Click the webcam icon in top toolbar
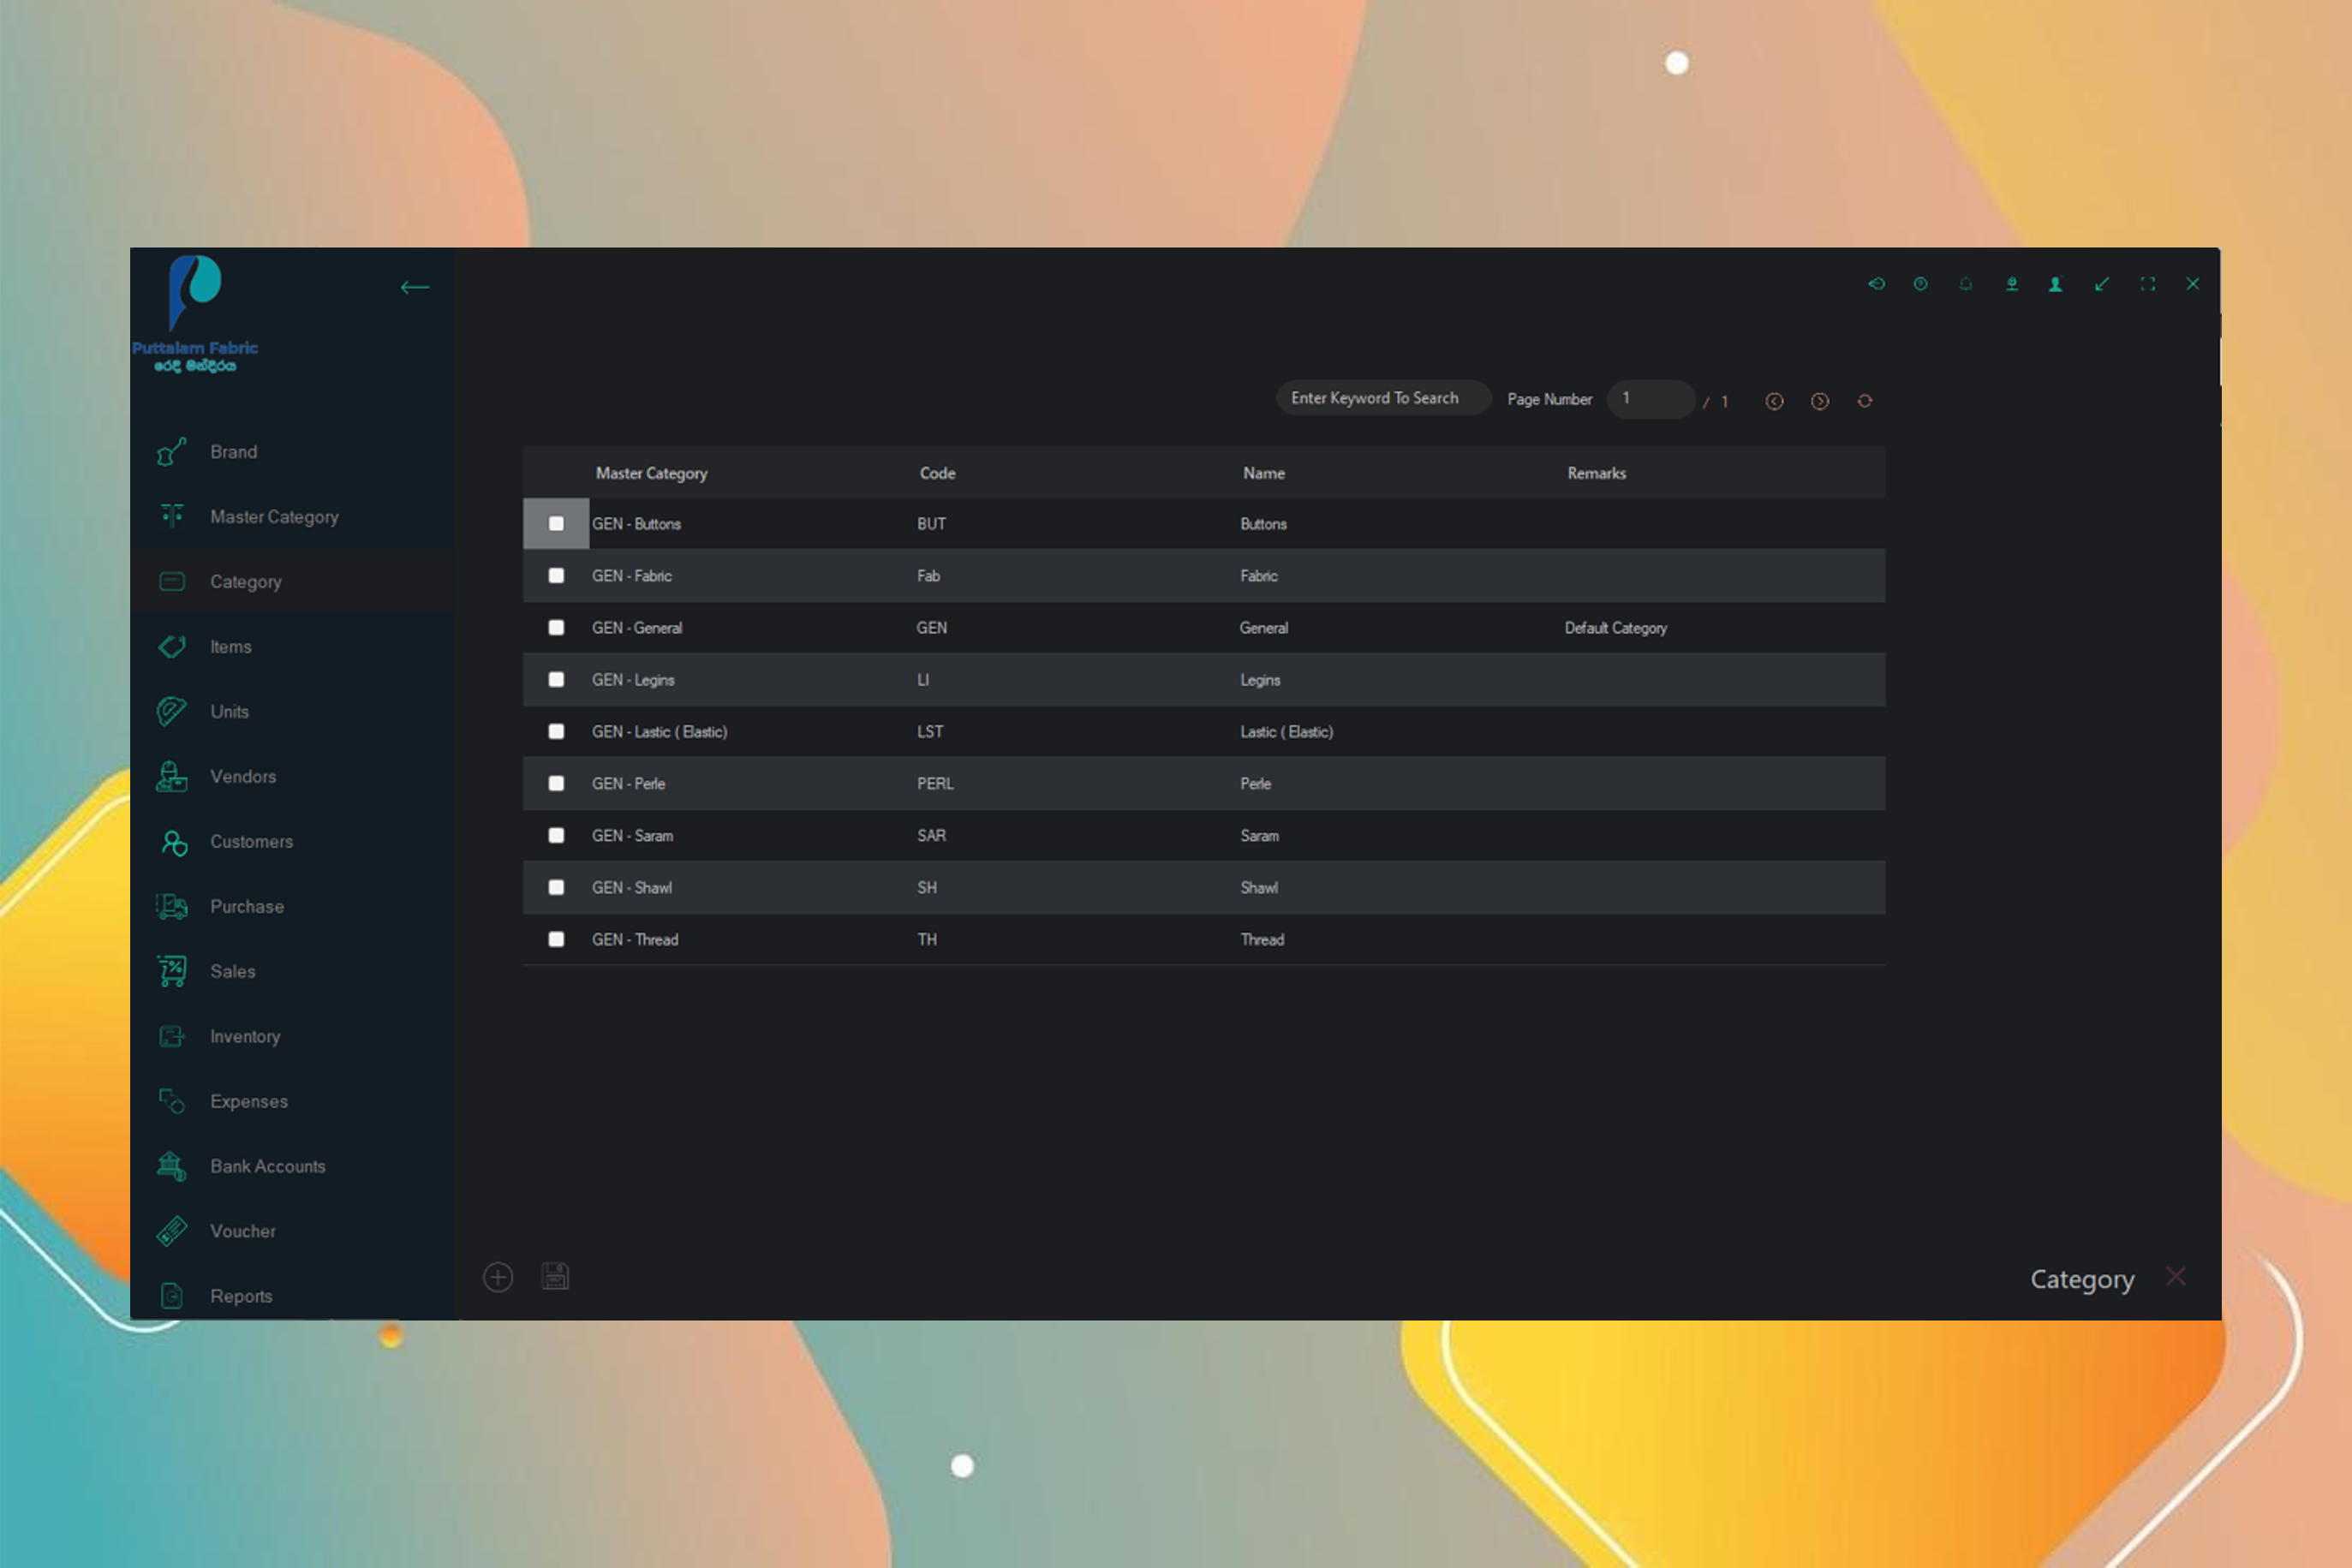Screen dimensions: 2352x1568 point(2012,284)
